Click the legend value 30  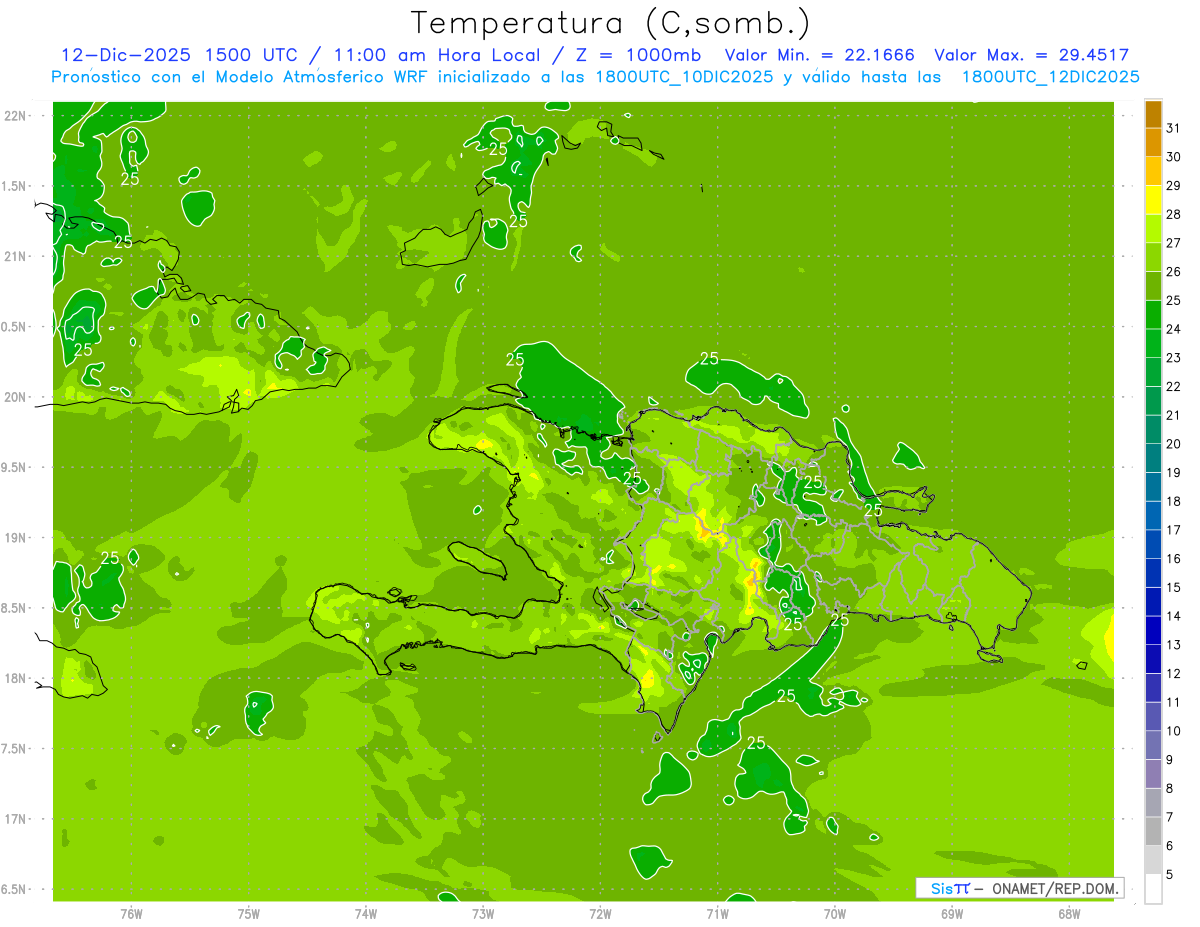pos(1173,157)
